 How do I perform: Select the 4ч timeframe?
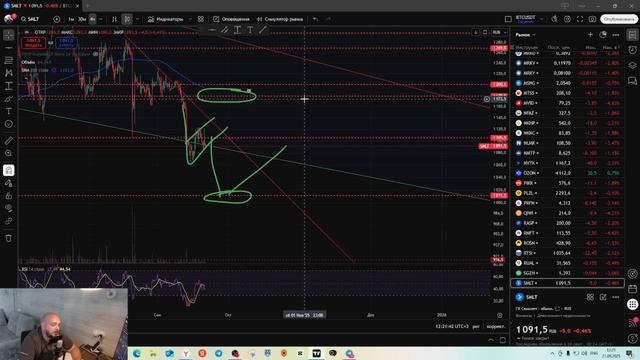click(93, 19)
